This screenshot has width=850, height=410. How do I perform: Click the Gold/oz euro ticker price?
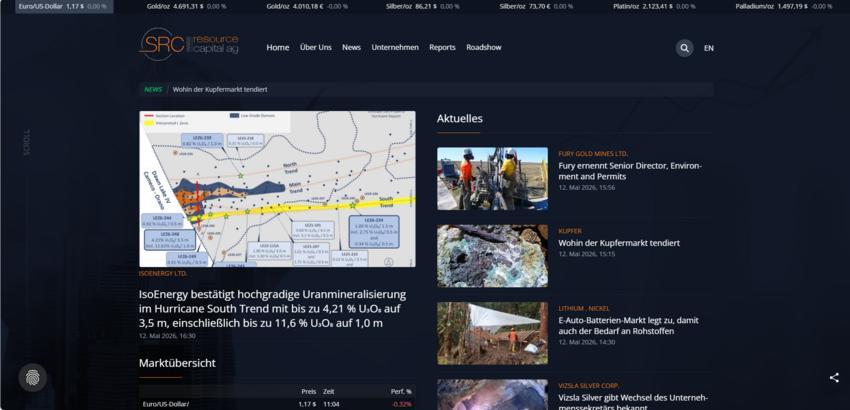307,7
